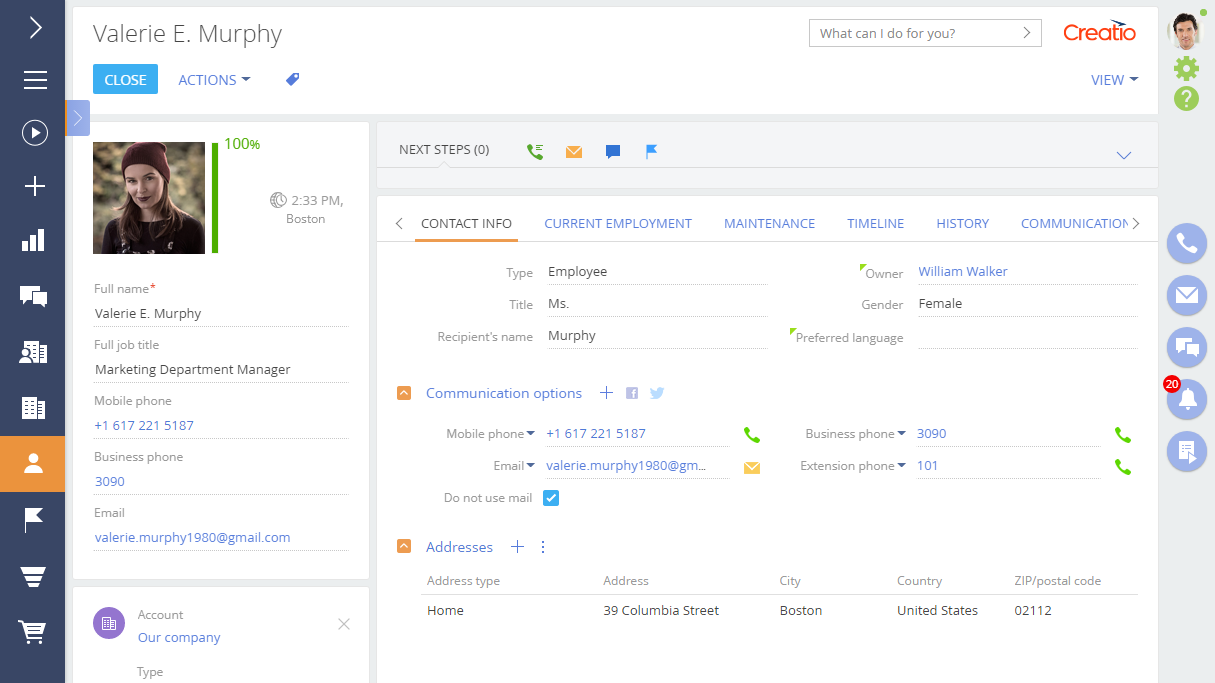Uncheck the Do not use mail checkbox

[551, 497]
